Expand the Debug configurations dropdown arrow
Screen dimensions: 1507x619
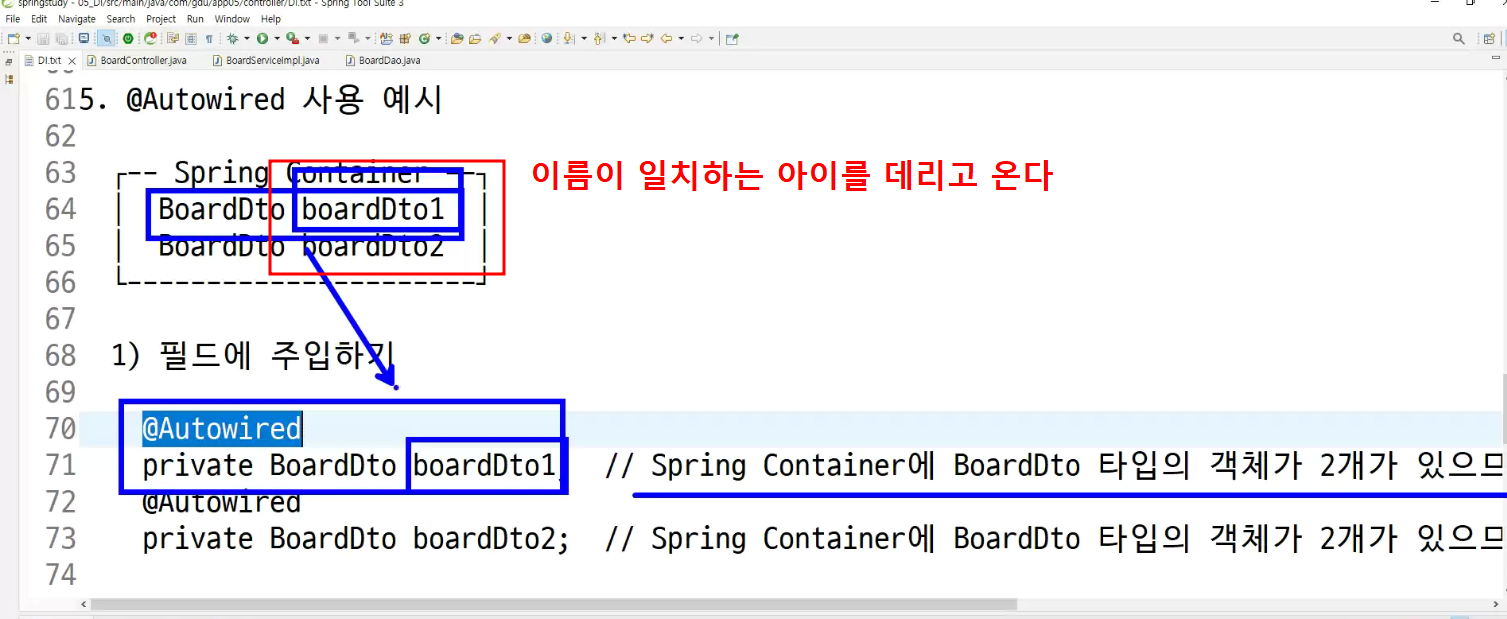(247, 39)
